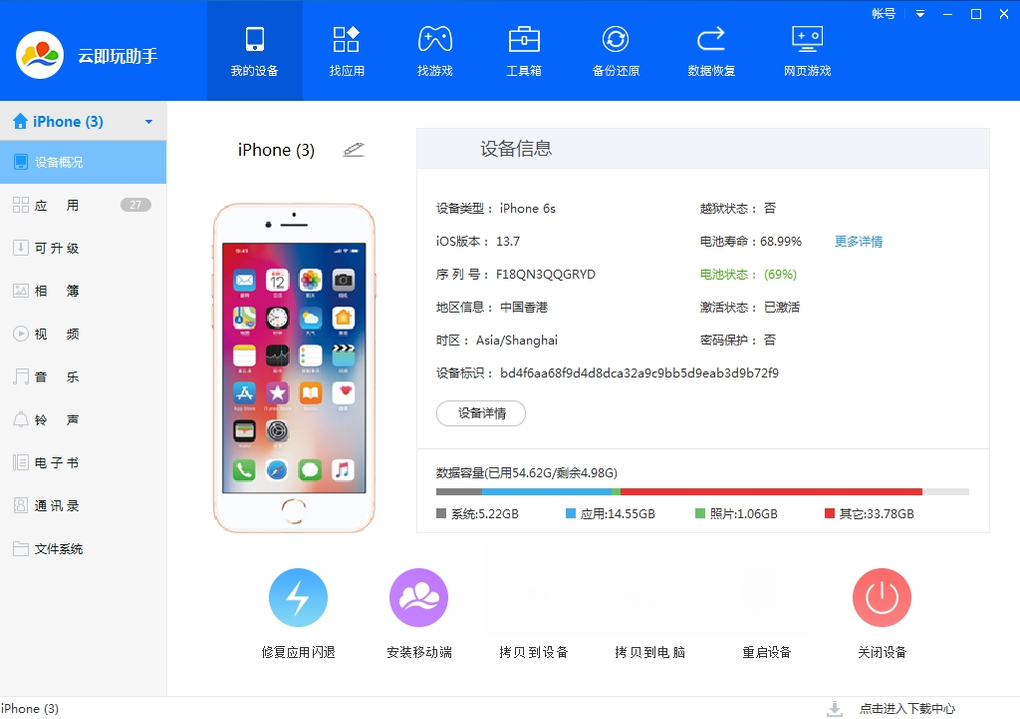Click the green 照片 legend swatch
Viewport: 1020px width, 719px height.
click(x=700, y=513)
